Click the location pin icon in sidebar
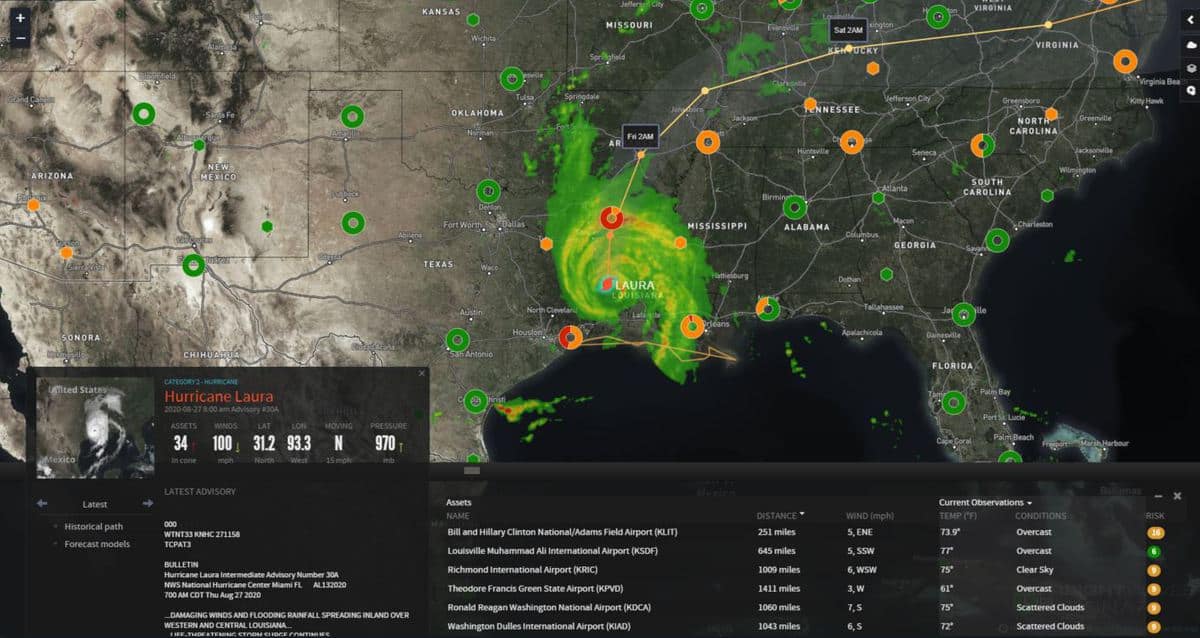Image resolution: width=1200 pixels, height=638 pixels. (1191, 90)
